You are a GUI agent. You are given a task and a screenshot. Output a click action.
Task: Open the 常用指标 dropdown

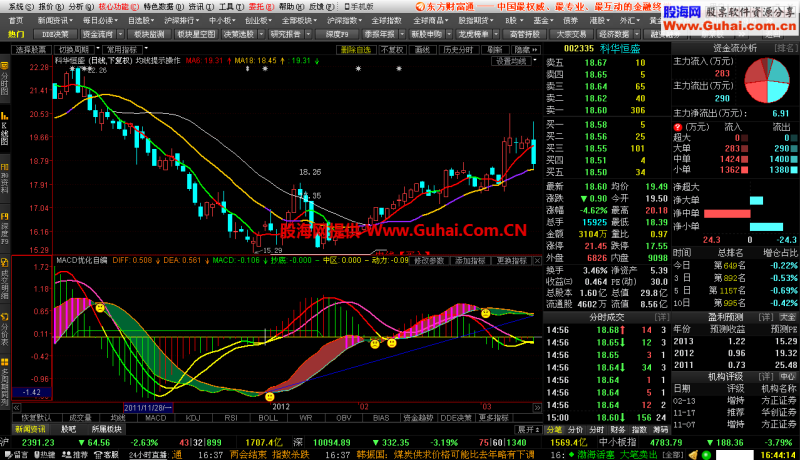[x=124, y=48]
